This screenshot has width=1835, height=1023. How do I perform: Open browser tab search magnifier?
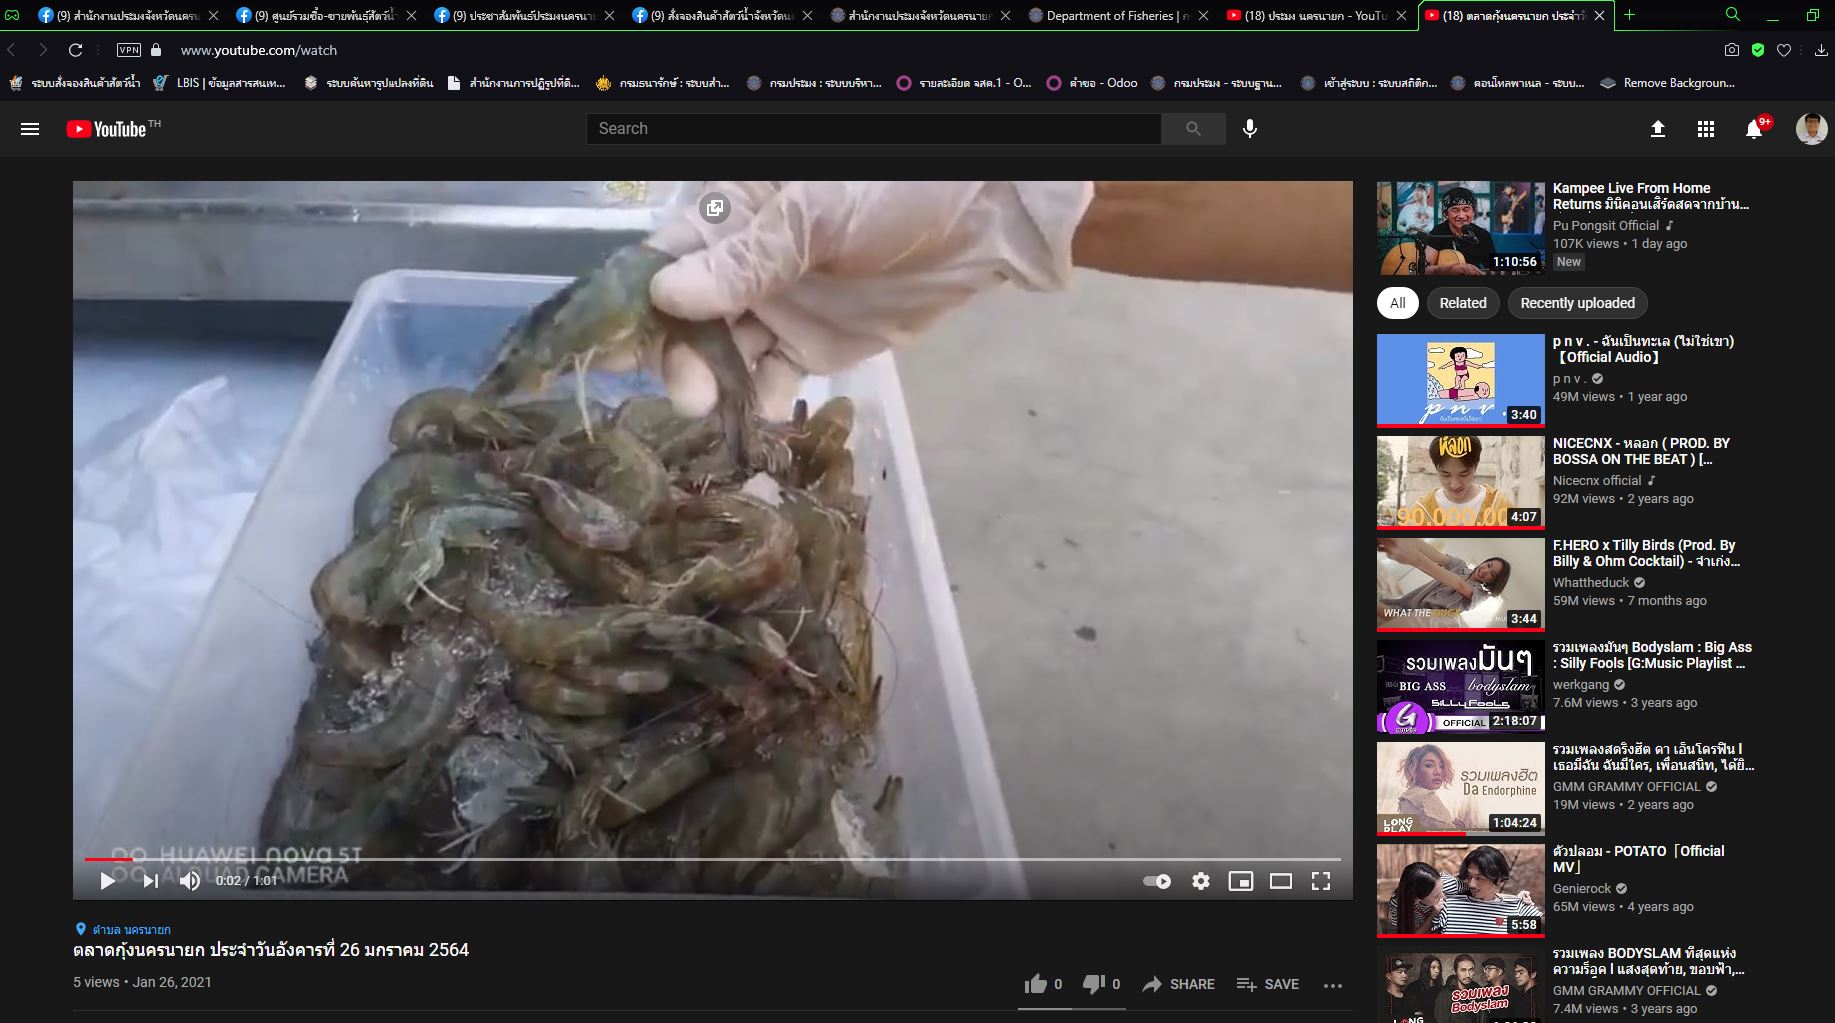(x=1733, y=14)
